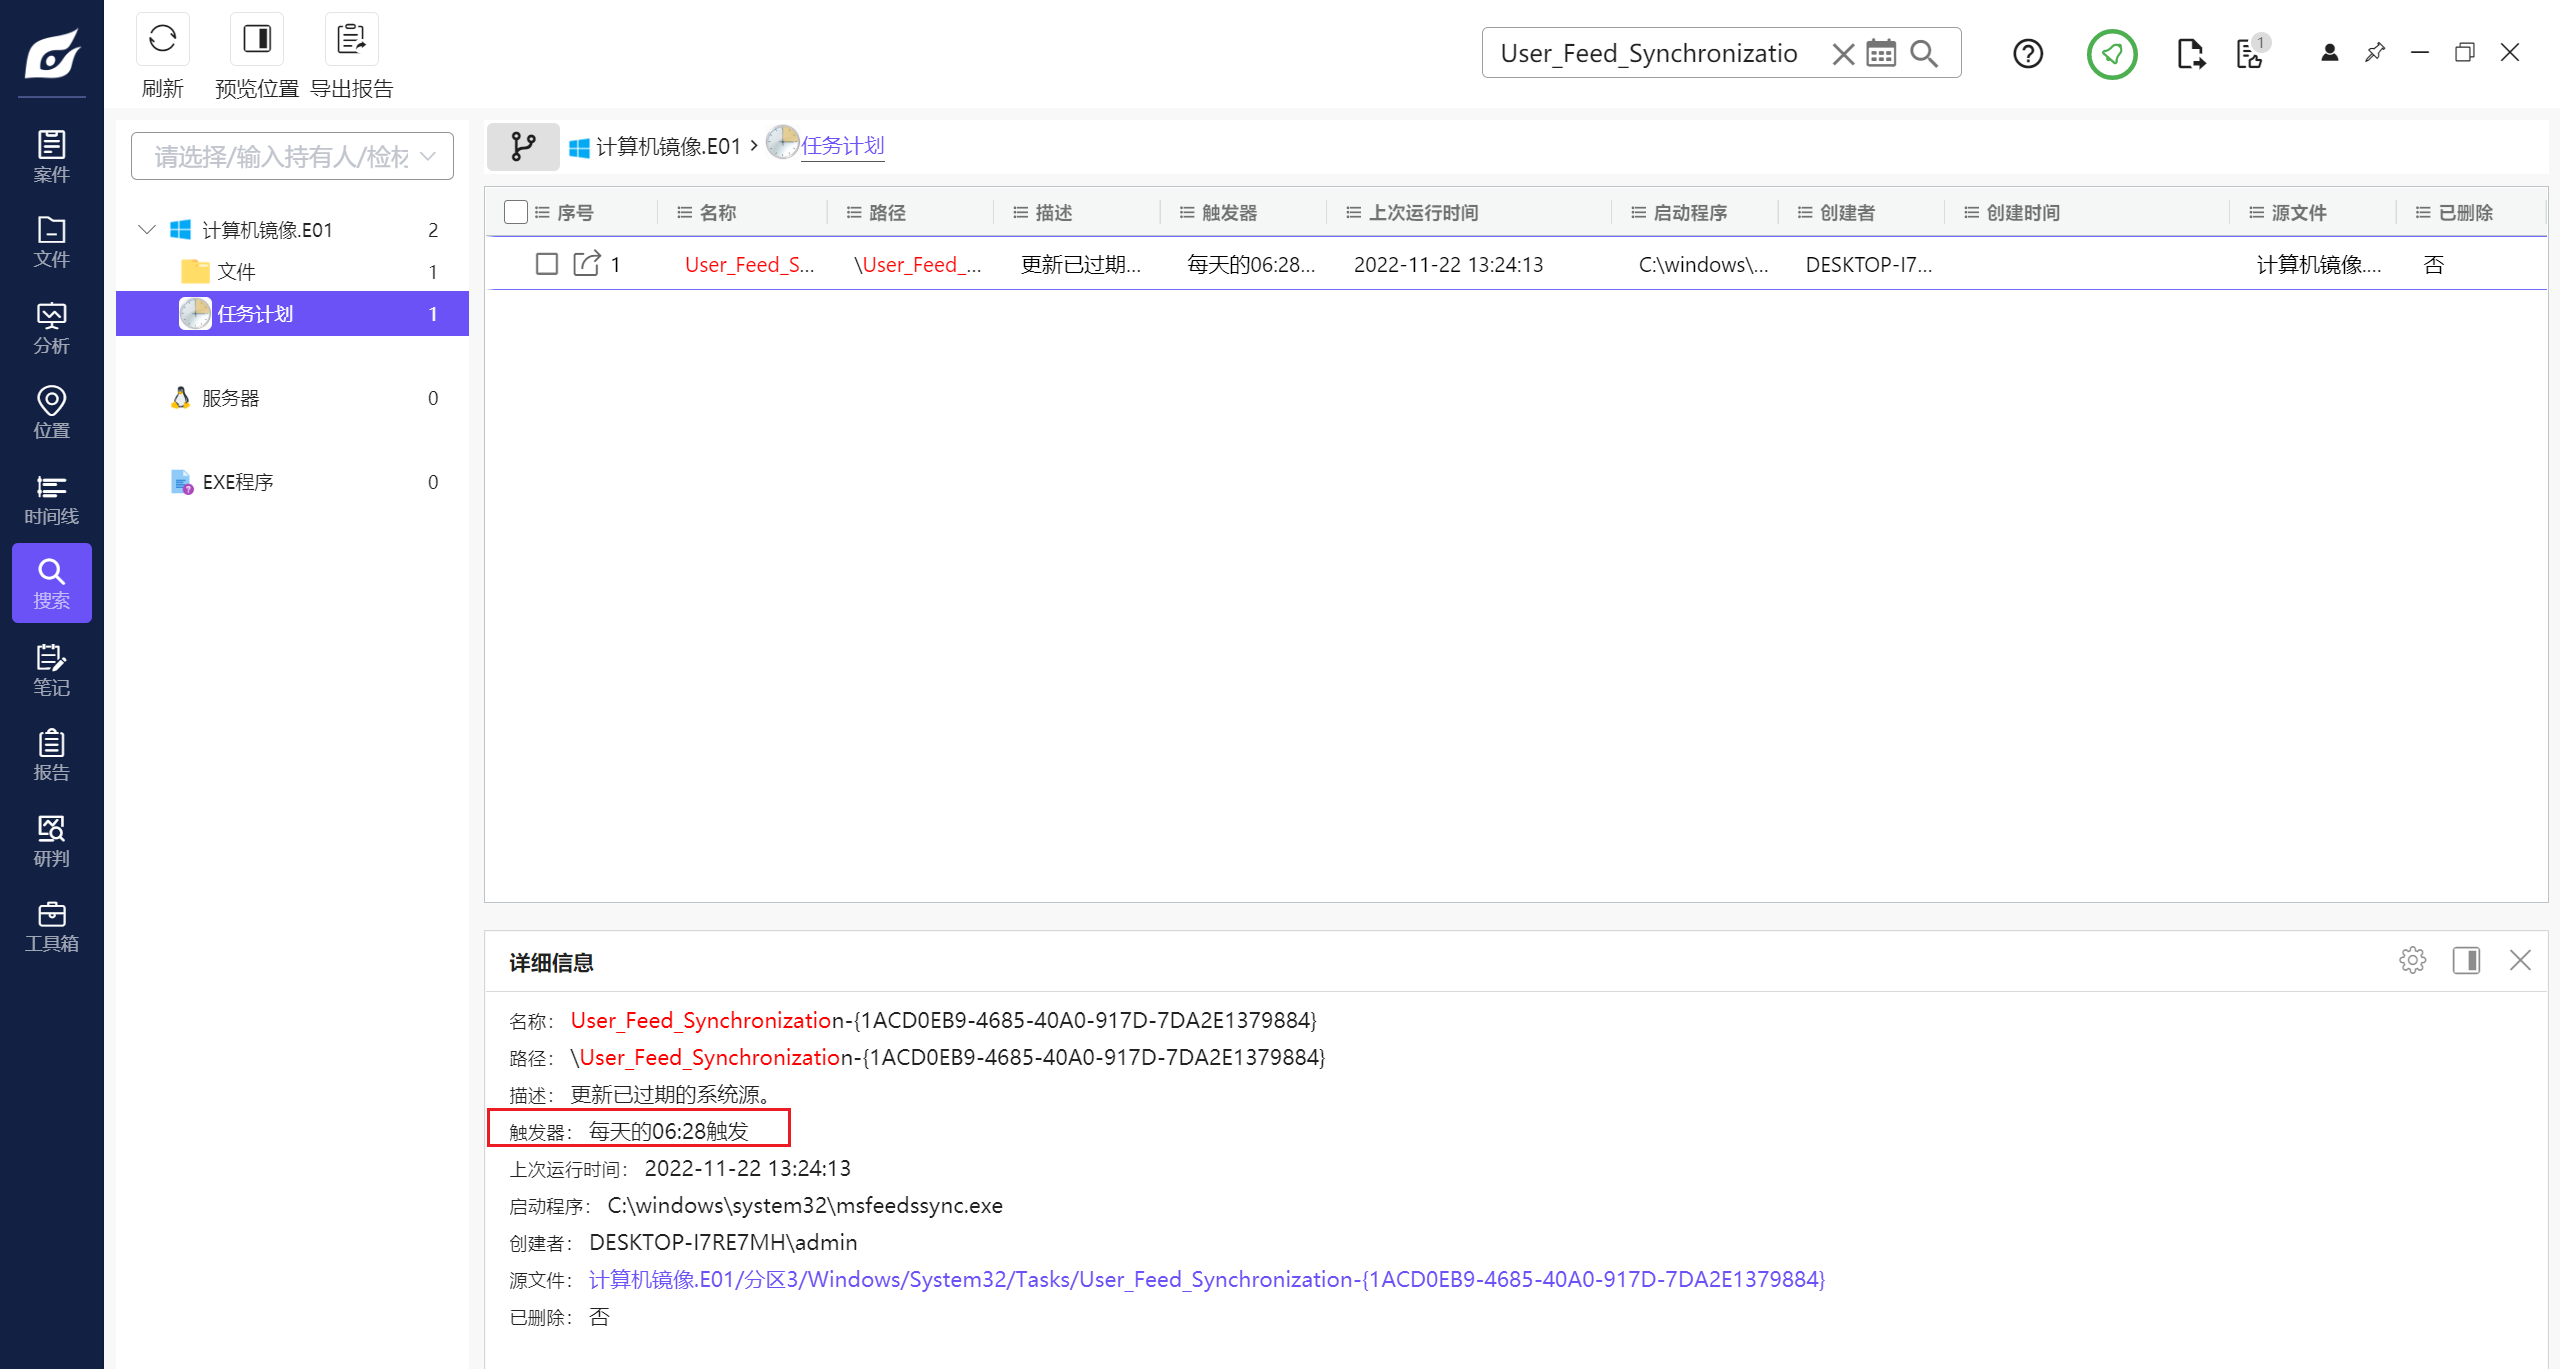Check the checkbox for row 1
2560x1369 pixels.
click(x=546, y=264)
